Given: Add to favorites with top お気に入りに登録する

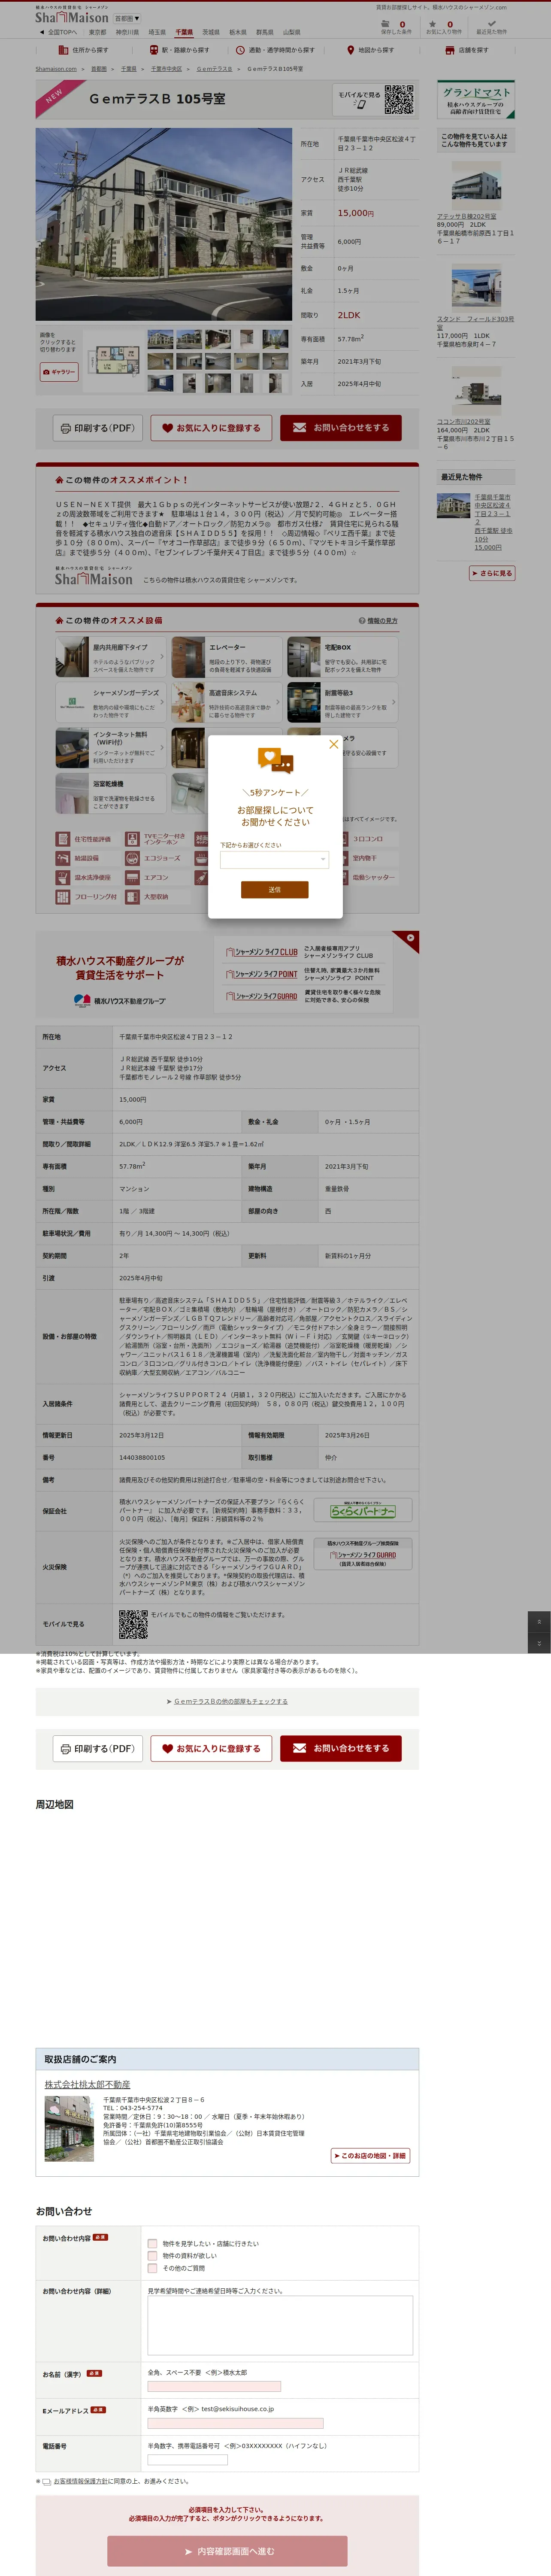Looking at the screenshot, I should pyautogui.click(x=211, y=428).
